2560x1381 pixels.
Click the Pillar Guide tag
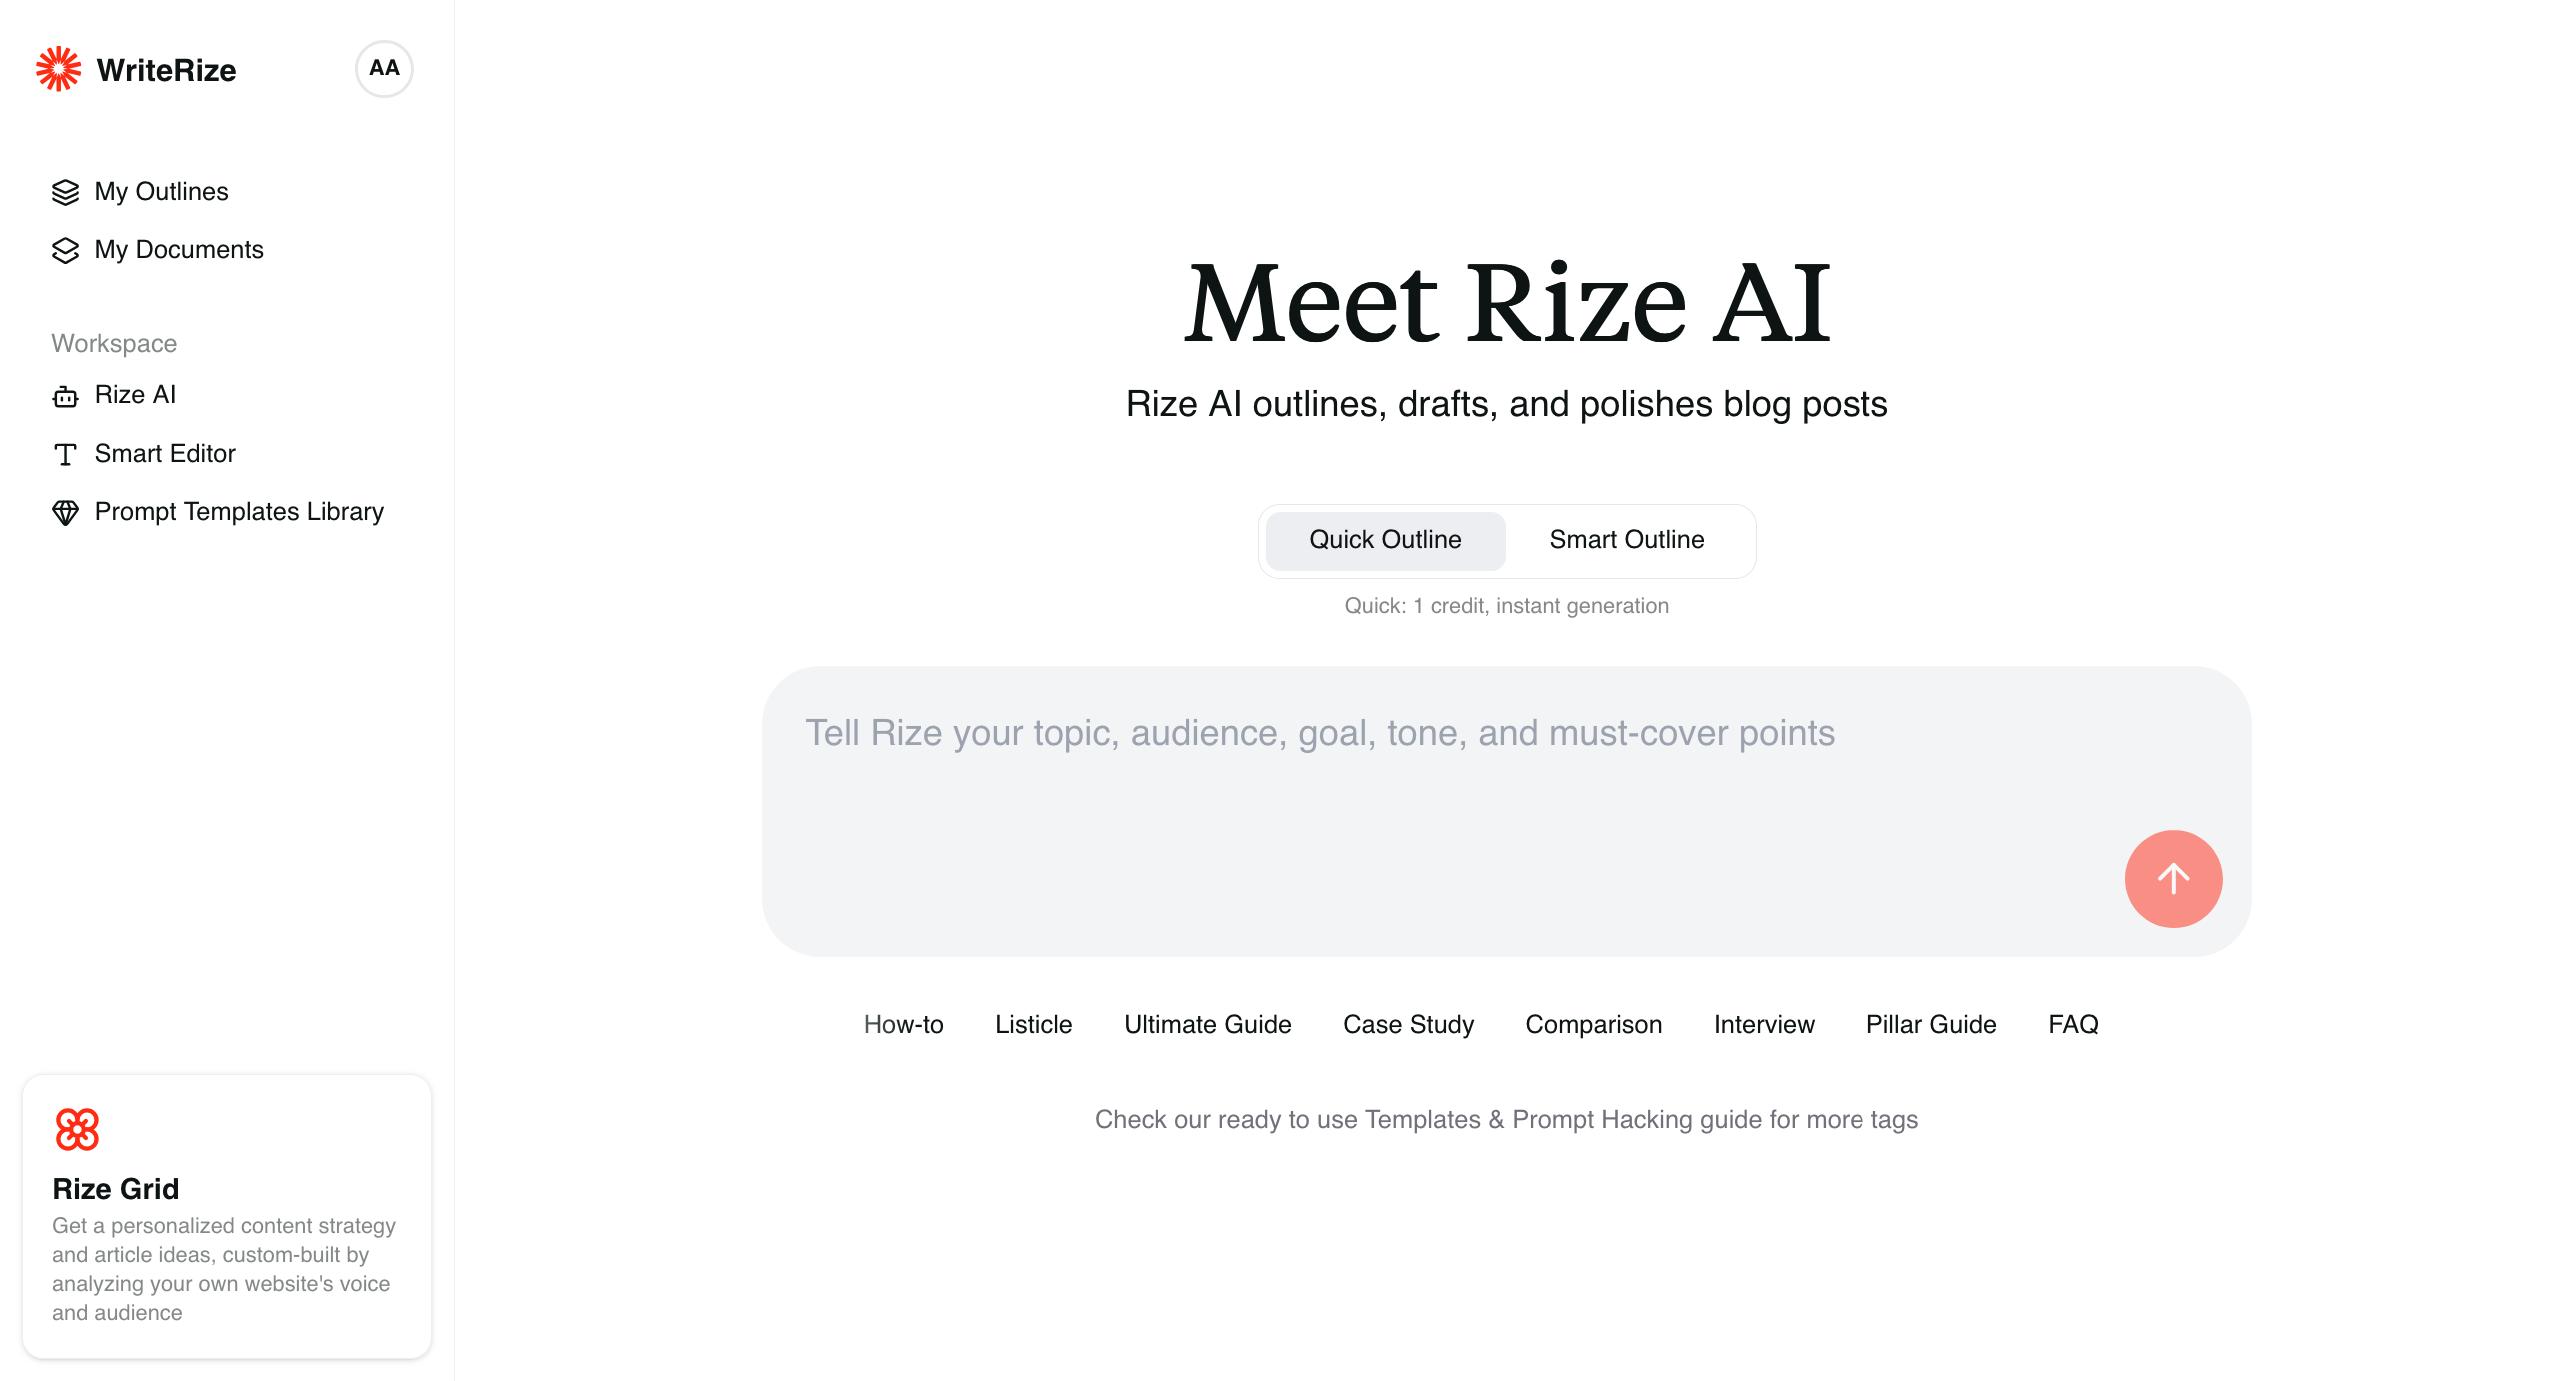[x=1930, y=1024]
